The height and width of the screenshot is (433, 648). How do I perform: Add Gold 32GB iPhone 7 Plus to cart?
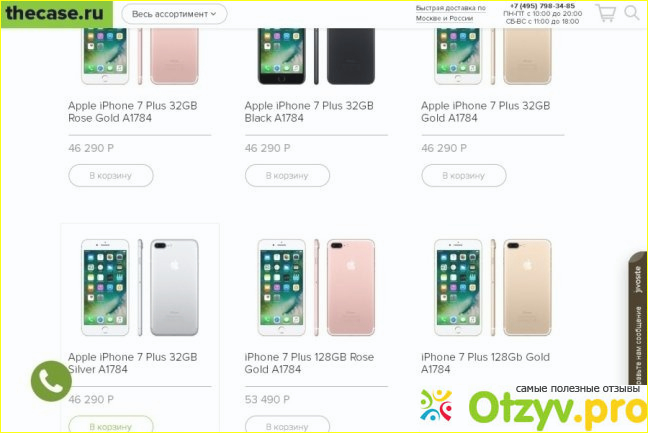(x=464, y=176)
